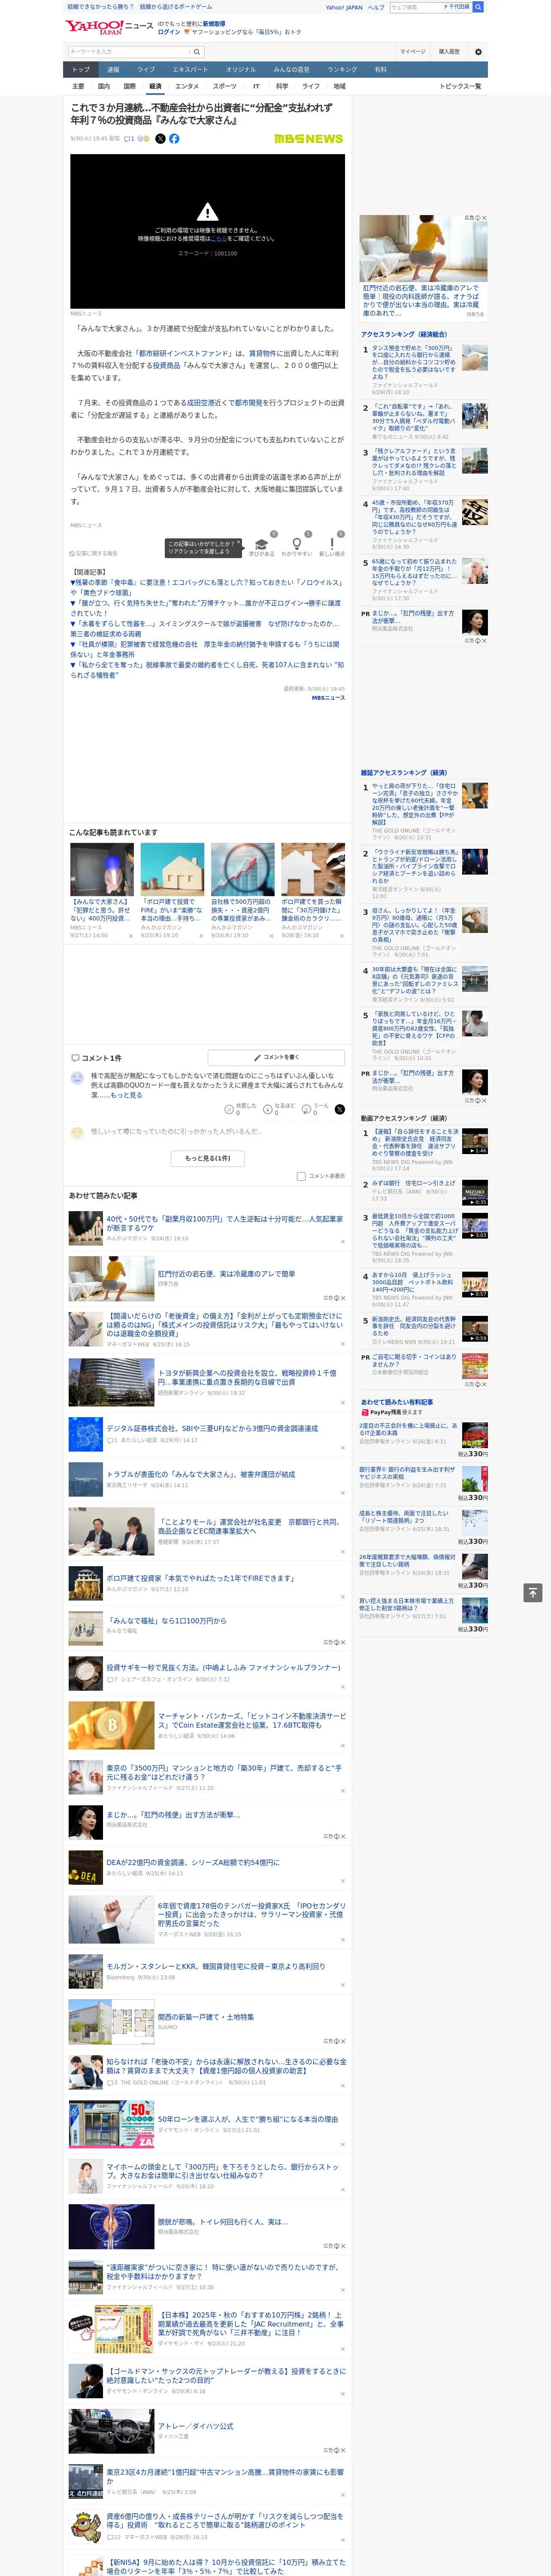Open the 速報 navigation tab
Viewport: 551px width, 2576px height.
pyautogui.click(x=113, y=70)
